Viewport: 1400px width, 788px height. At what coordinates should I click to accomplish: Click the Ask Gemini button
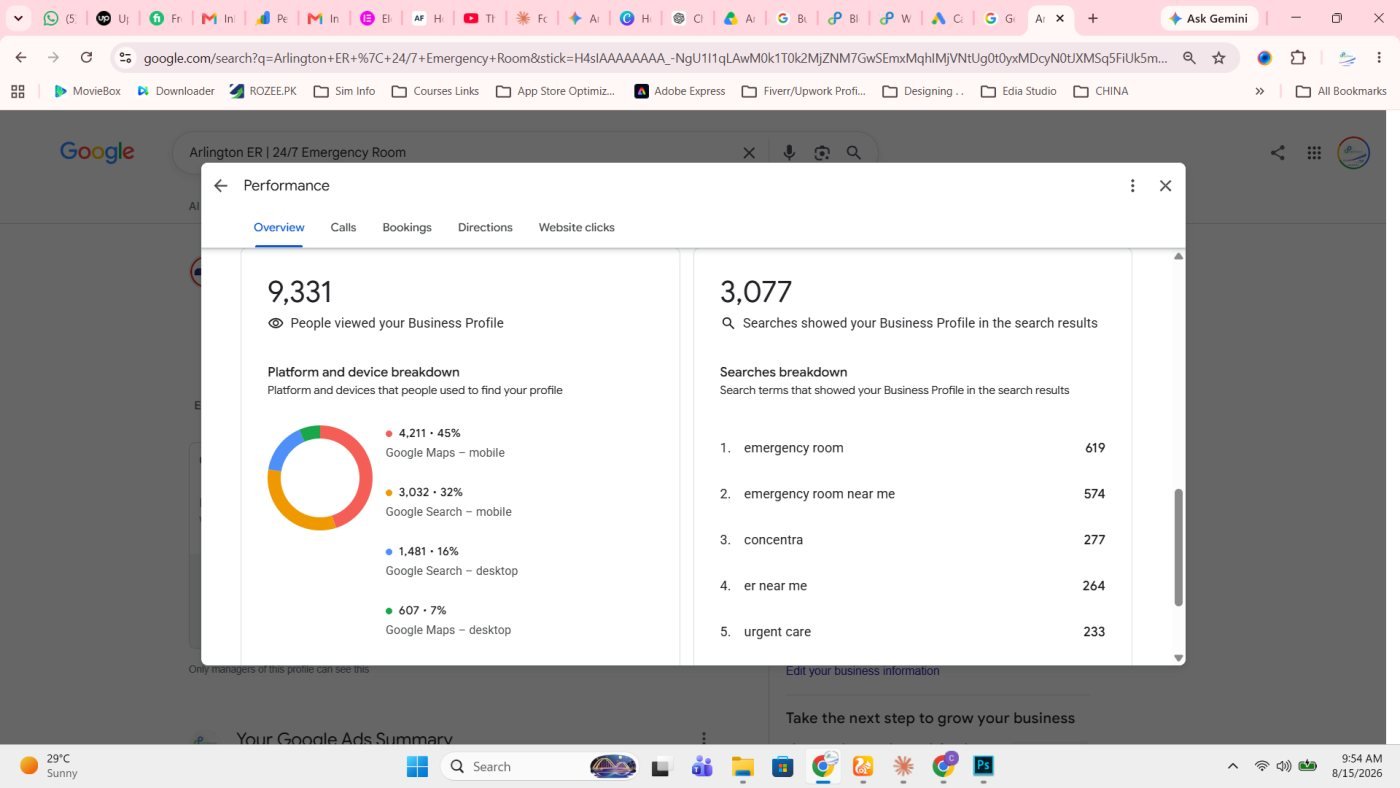pyautogui.click(x=1209, y=18)
